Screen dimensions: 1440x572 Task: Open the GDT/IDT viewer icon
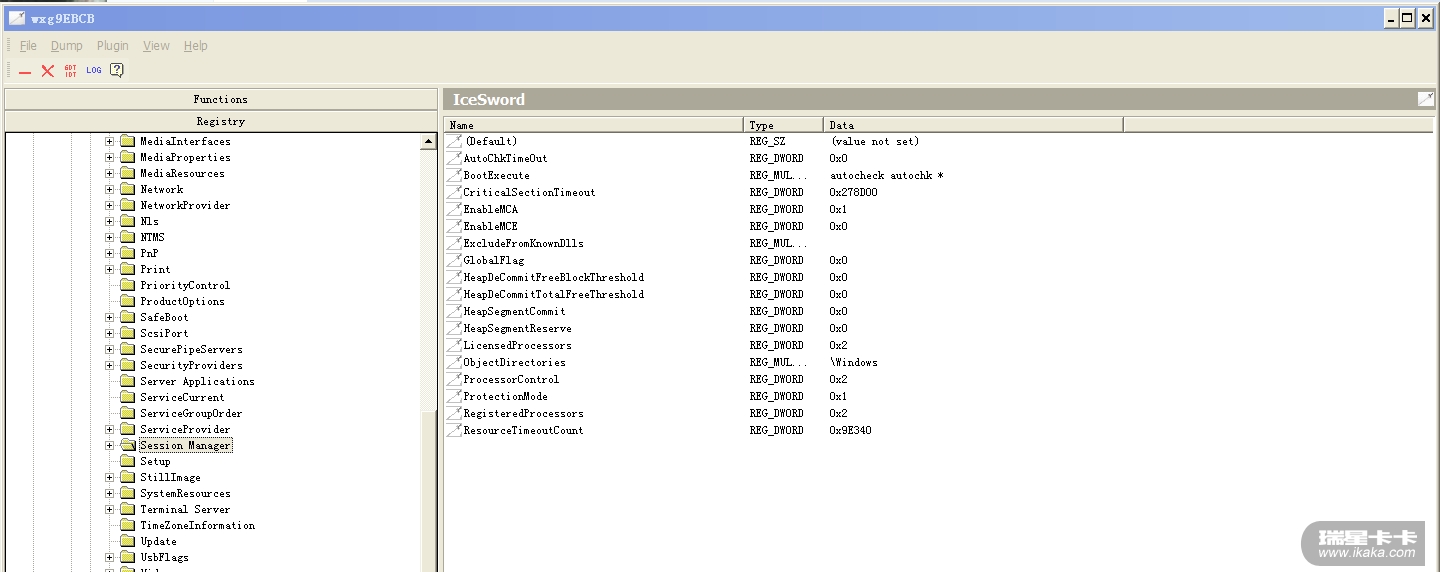click(x=70, y=71)
